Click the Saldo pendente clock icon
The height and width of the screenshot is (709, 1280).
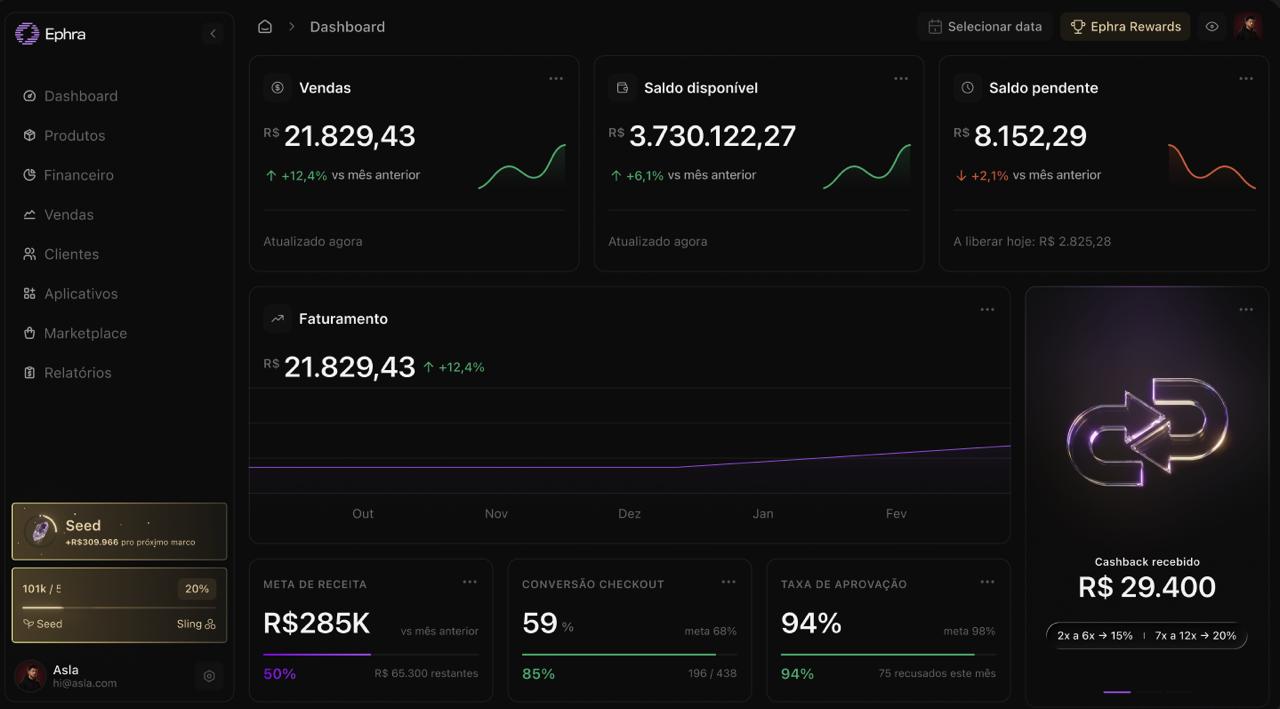click(967, 88)
